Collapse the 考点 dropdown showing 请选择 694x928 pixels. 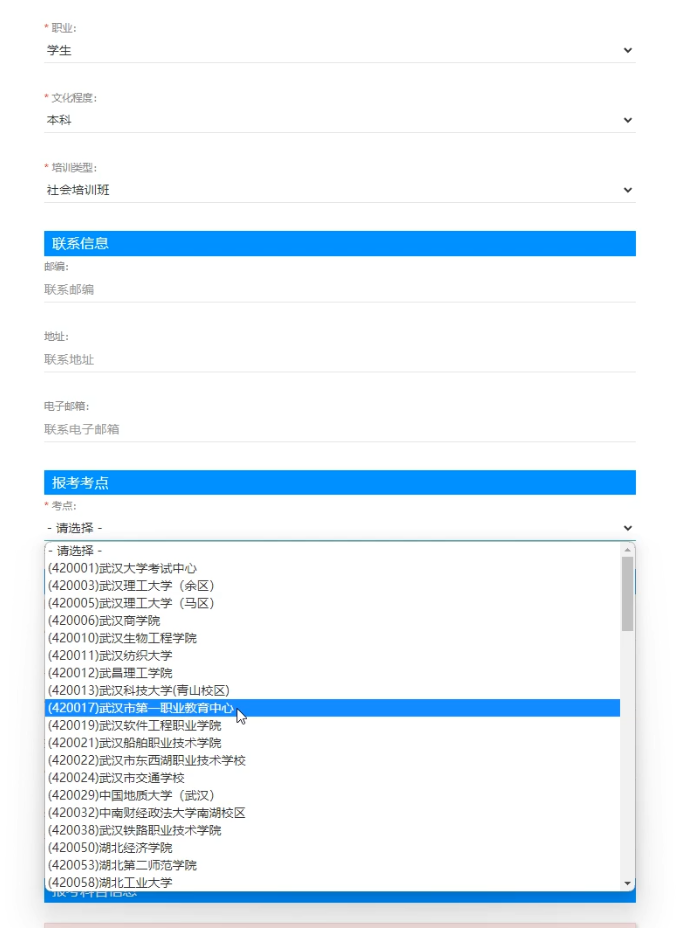click(339, 528)
